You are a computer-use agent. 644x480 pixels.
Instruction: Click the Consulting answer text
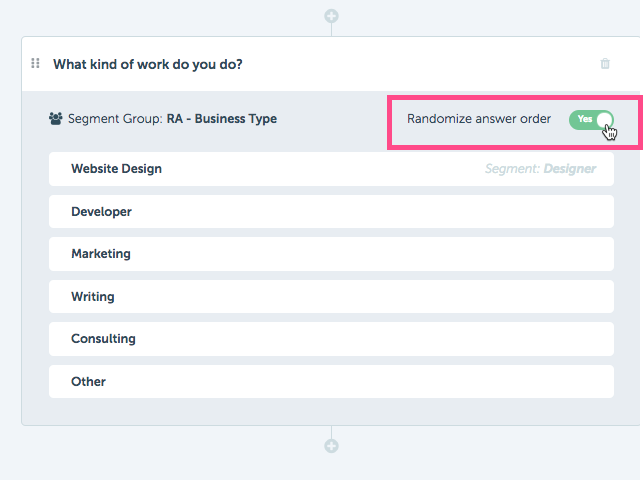103,339
